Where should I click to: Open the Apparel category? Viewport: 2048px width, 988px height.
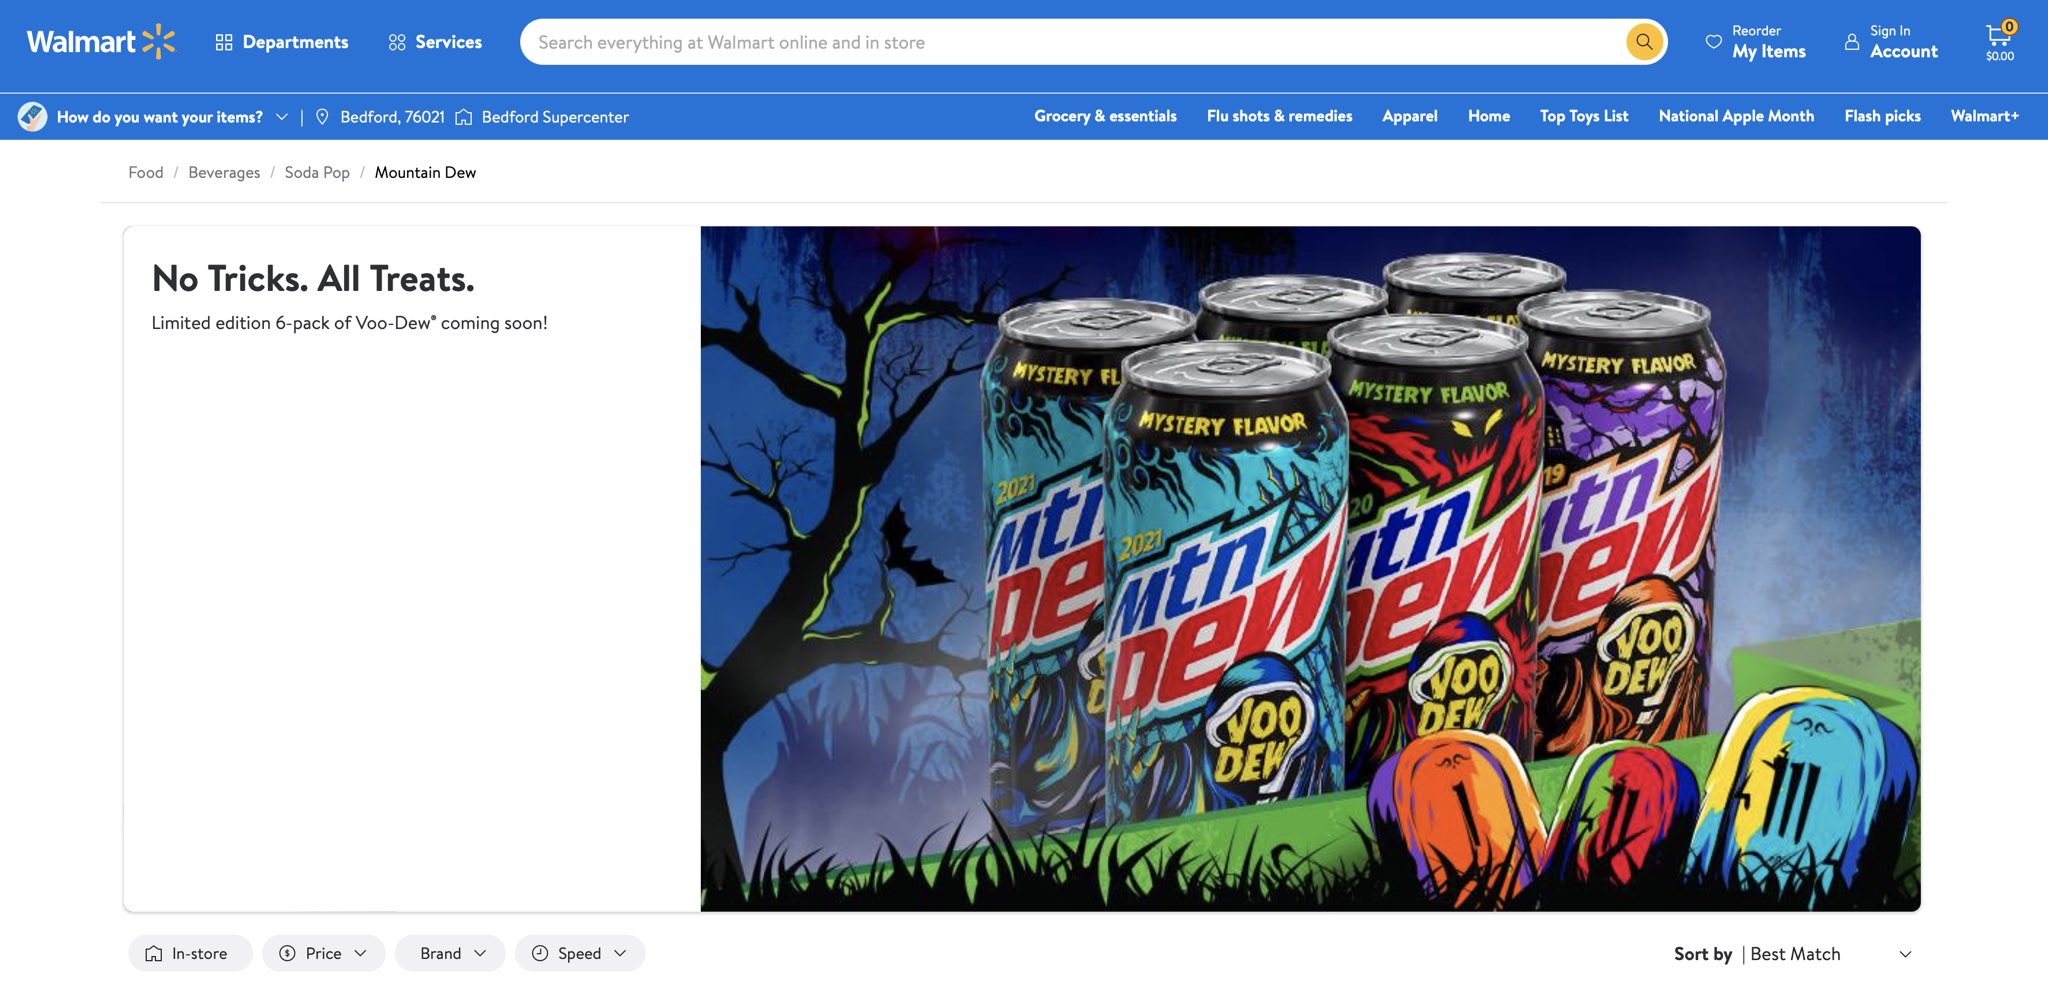[1410, 116]
